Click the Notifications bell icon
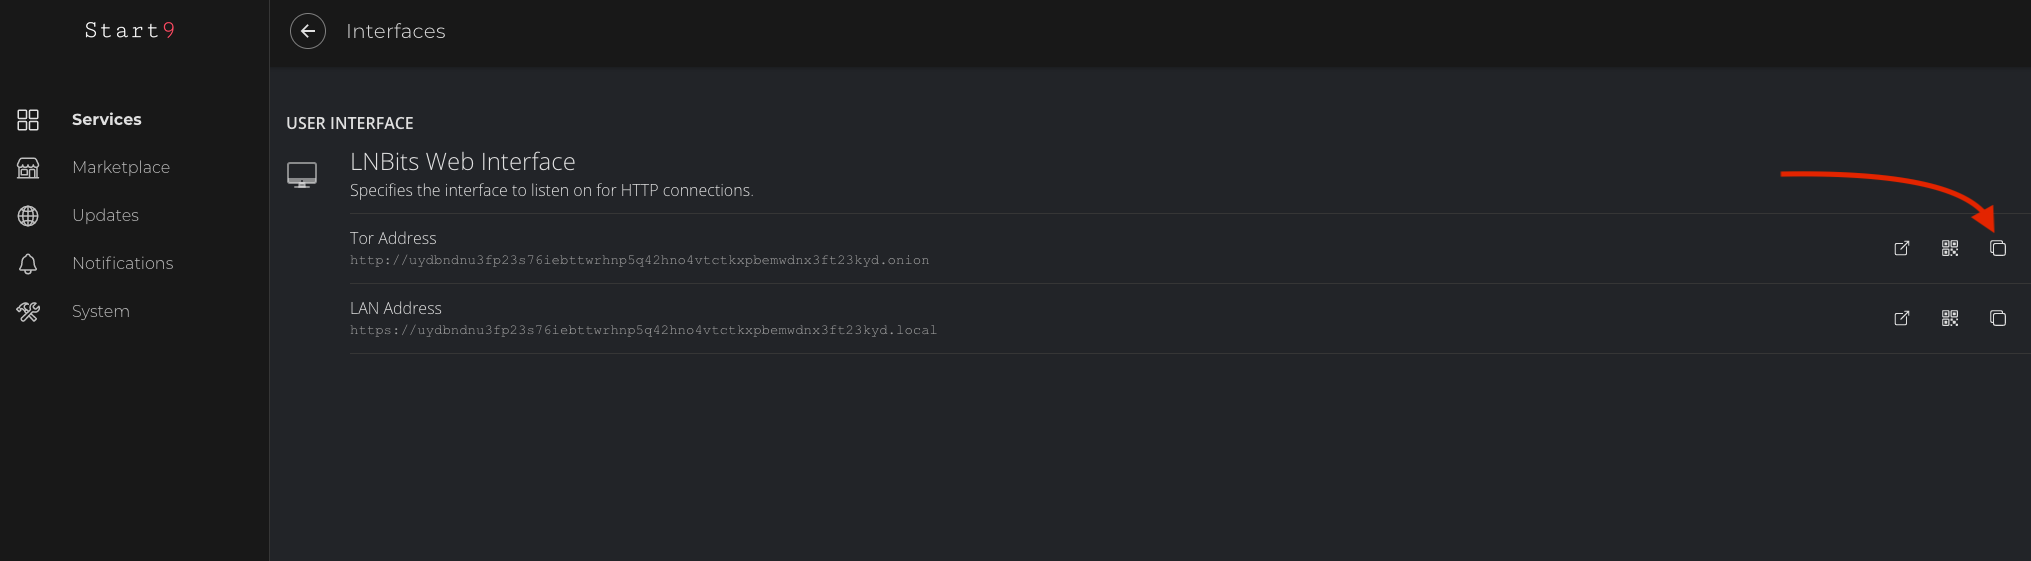 [x=28, y=264]
